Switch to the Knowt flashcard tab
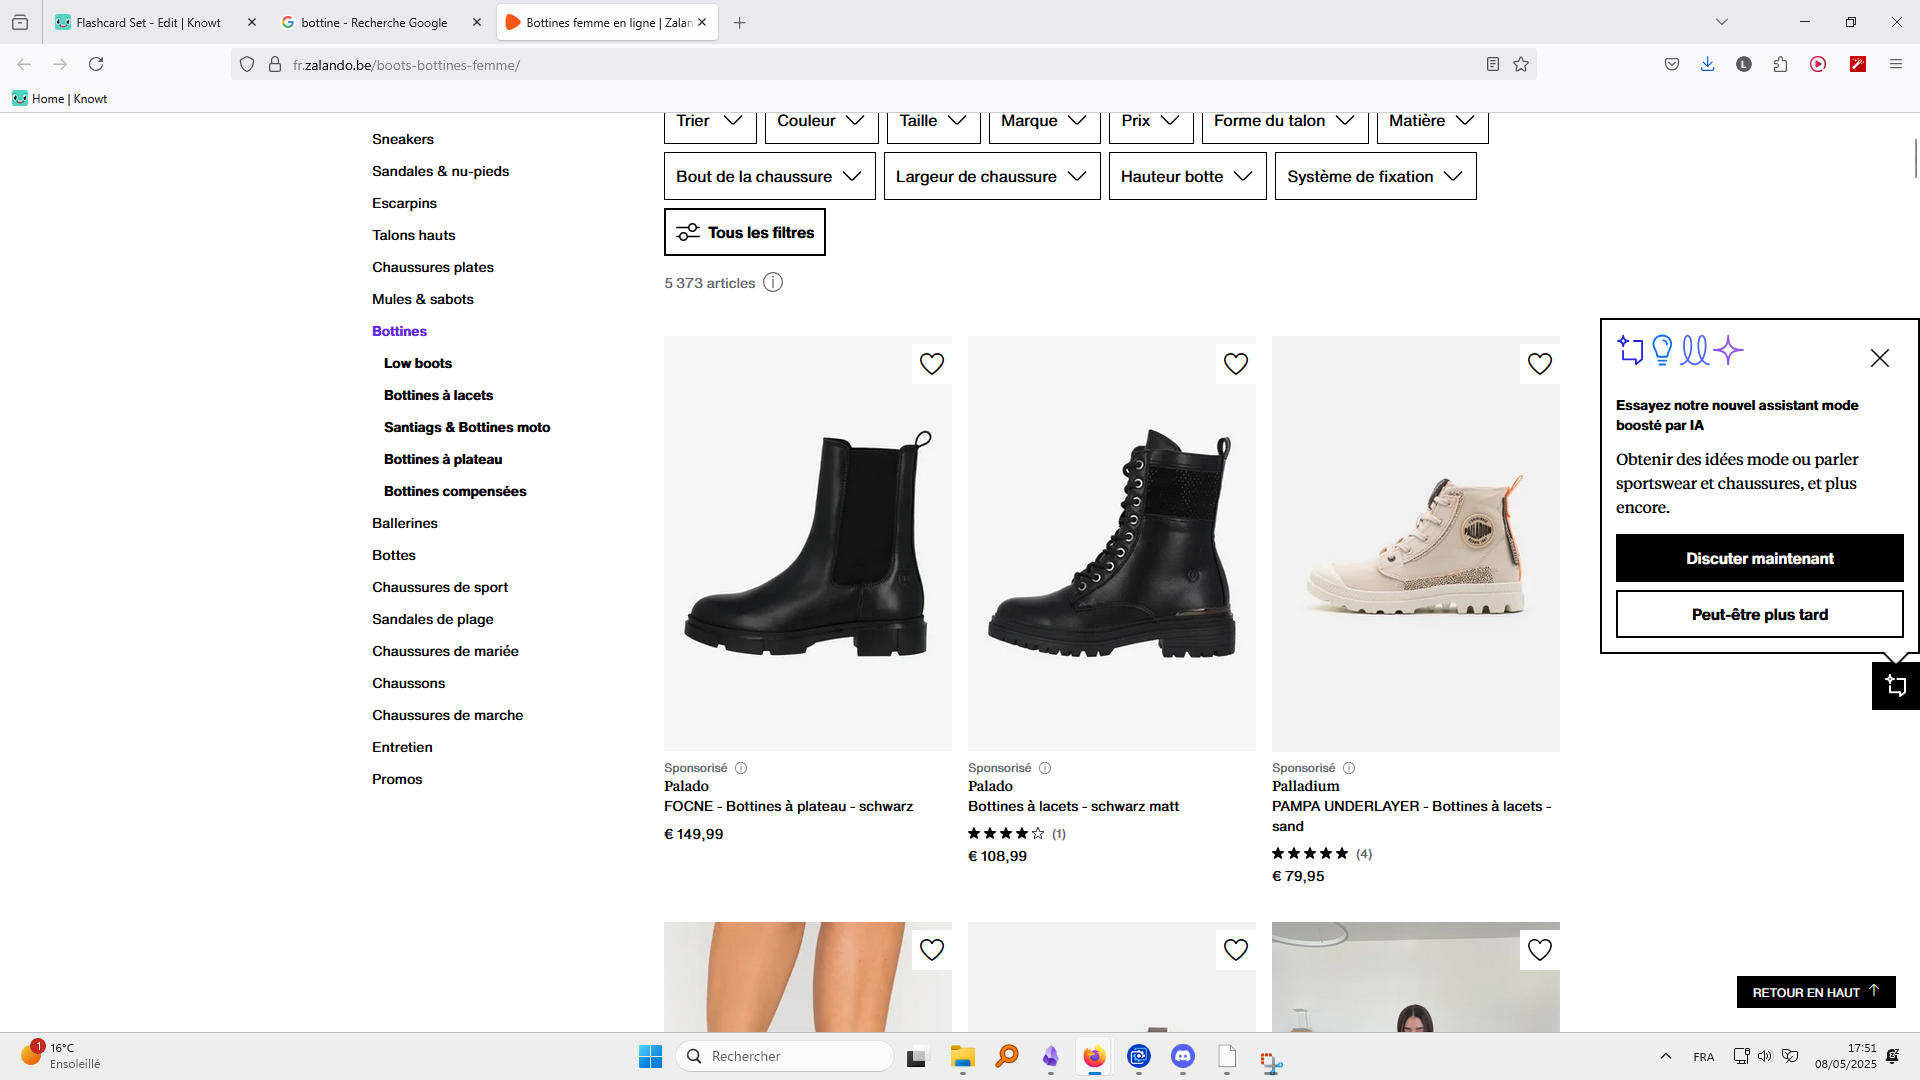Viewport: 1920px width, 1080px height. [x=140, y=22]
